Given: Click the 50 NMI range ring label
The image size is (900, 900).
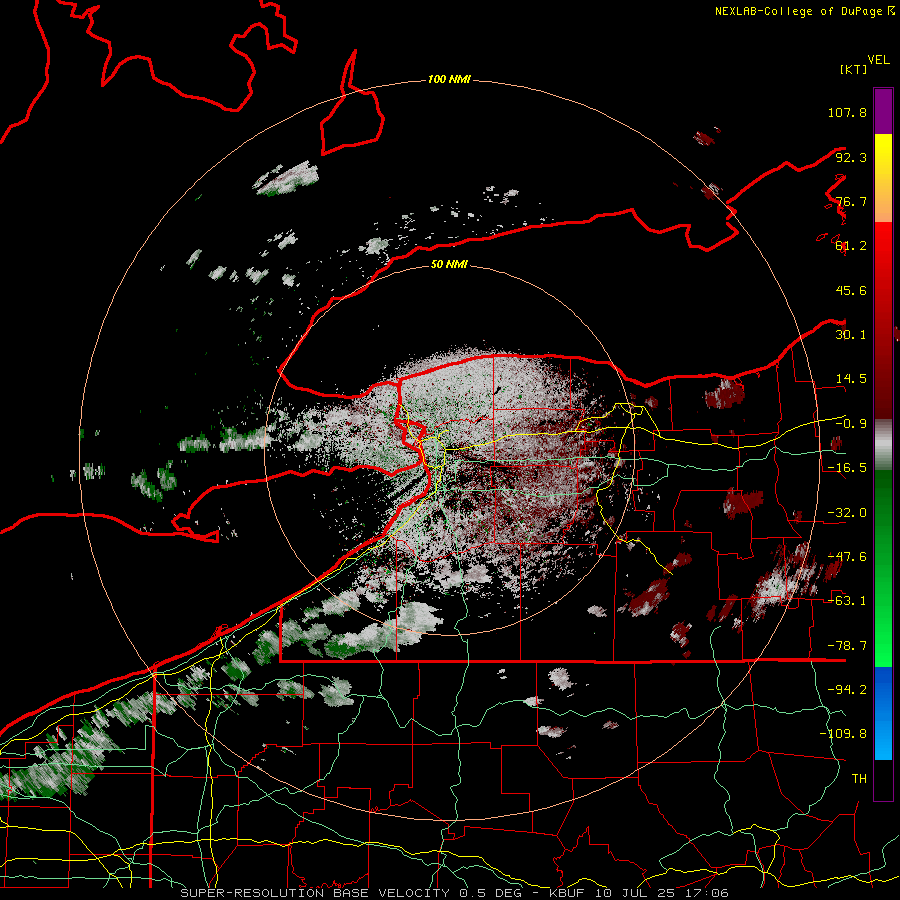Looking at the screenshot, I should 449,265.
